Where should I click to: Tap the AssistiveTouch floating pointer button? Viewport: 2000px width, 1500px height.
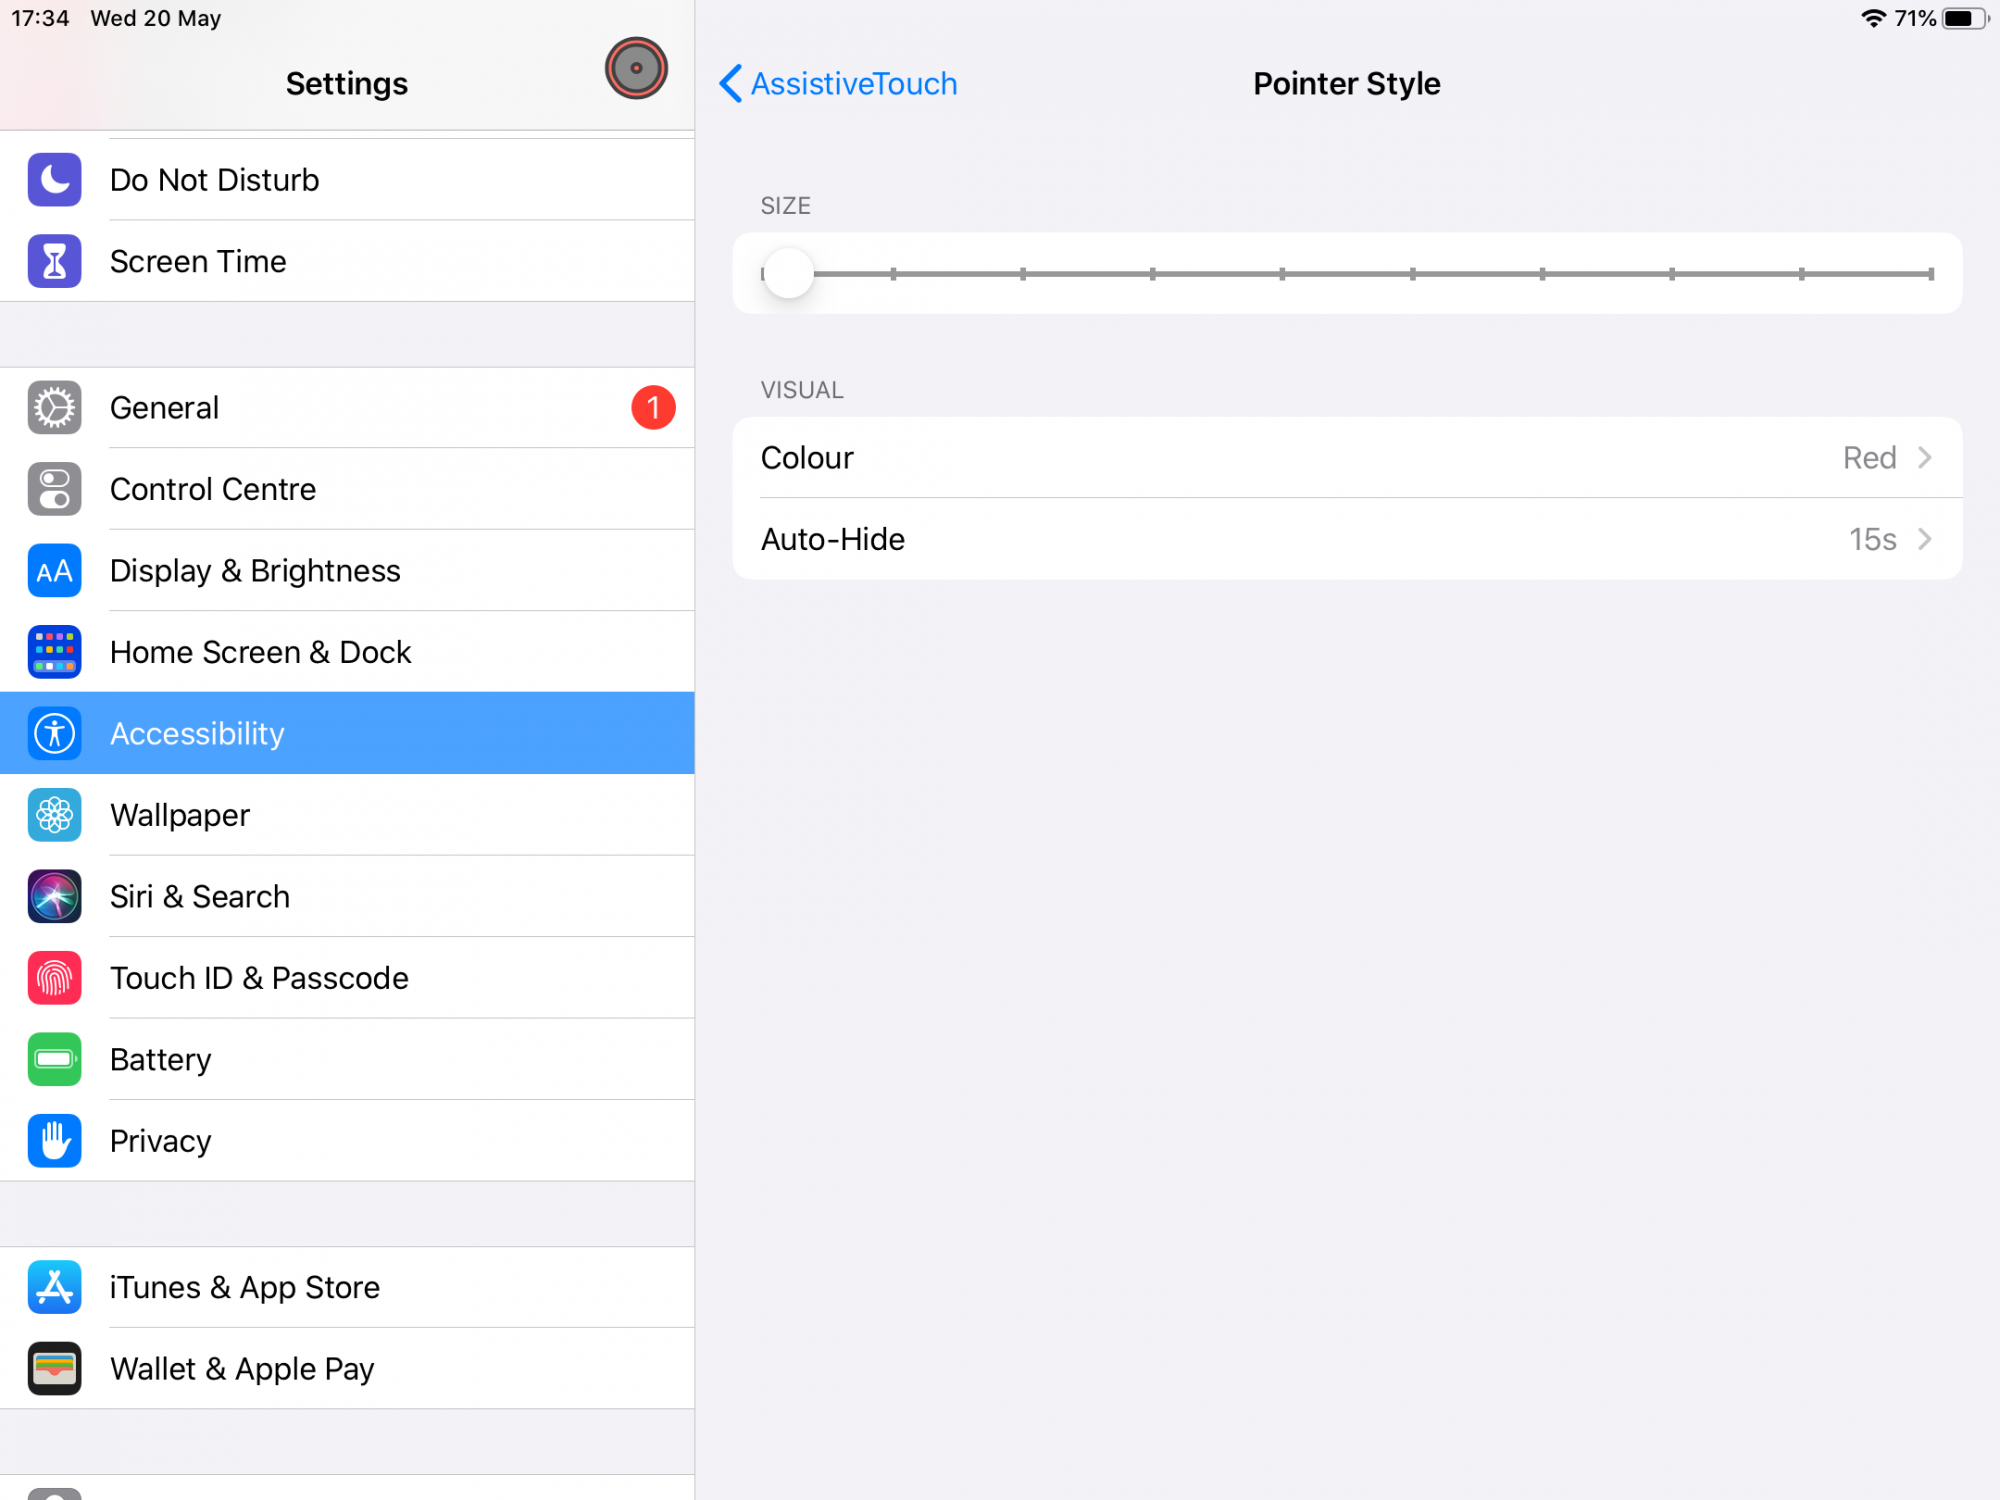(636, 69)
